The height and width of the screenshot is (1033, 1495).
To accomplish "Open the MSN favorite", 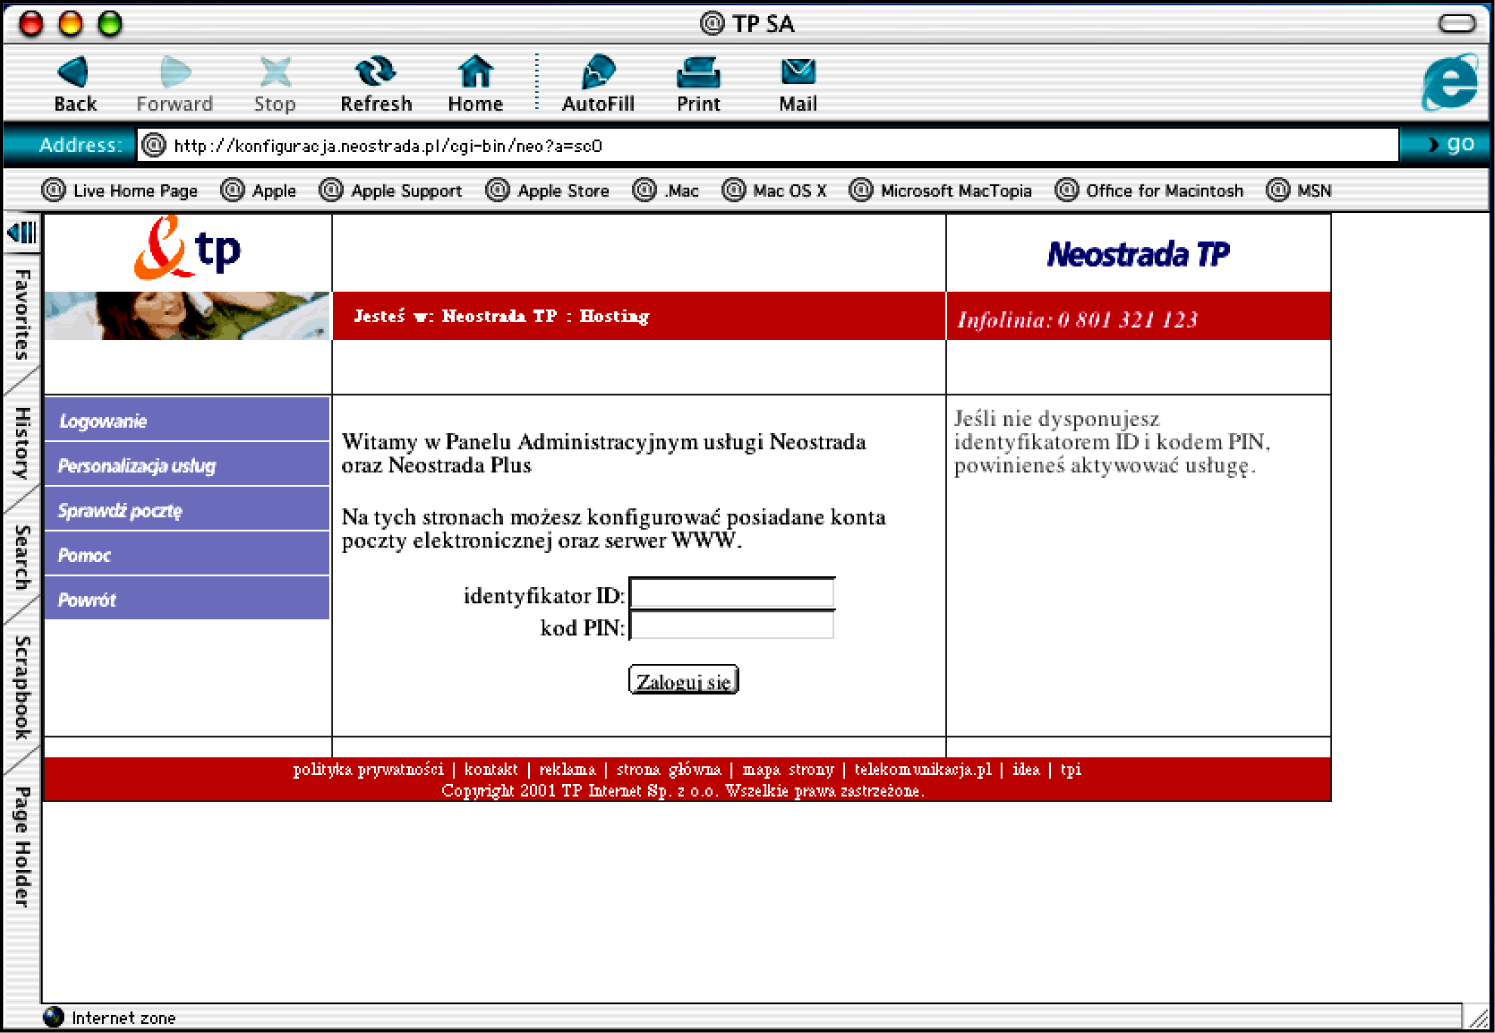I will pos(1299,190).
